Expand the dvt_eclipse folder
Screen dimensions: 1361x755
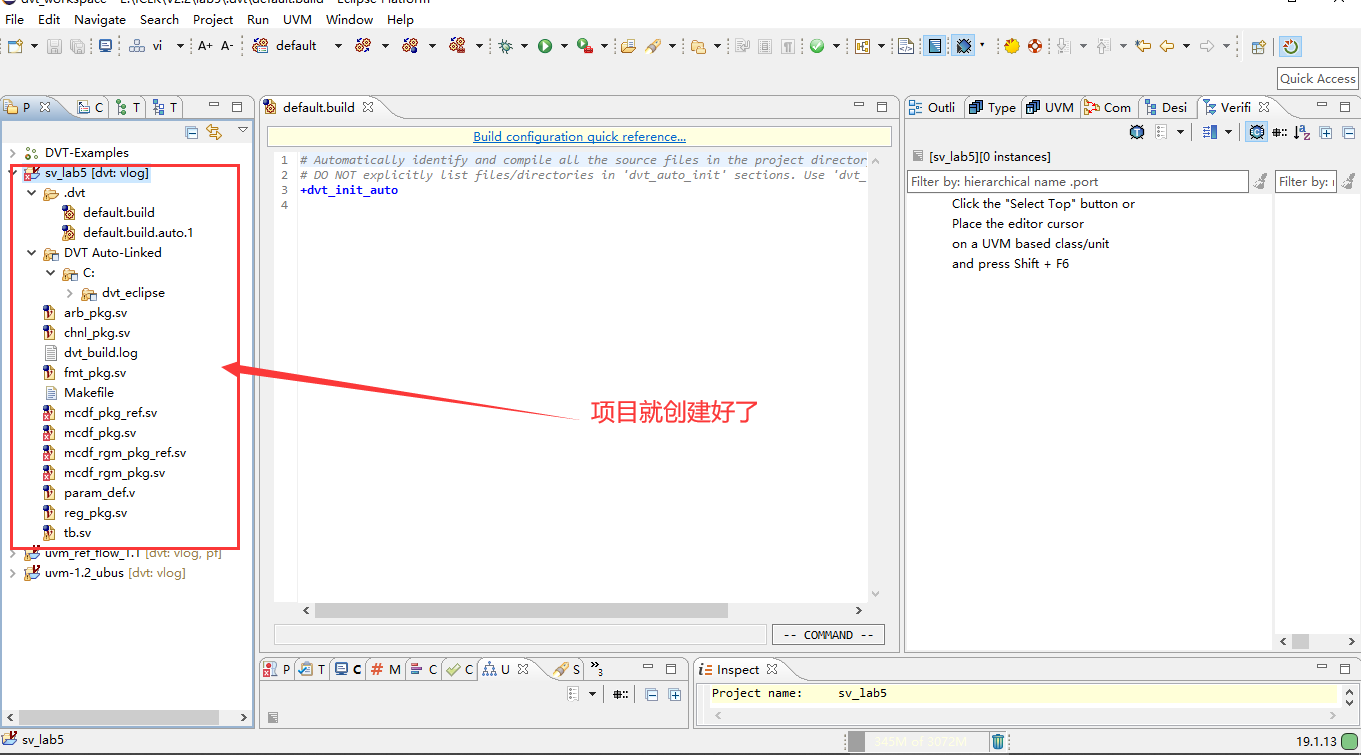point(70,292)
